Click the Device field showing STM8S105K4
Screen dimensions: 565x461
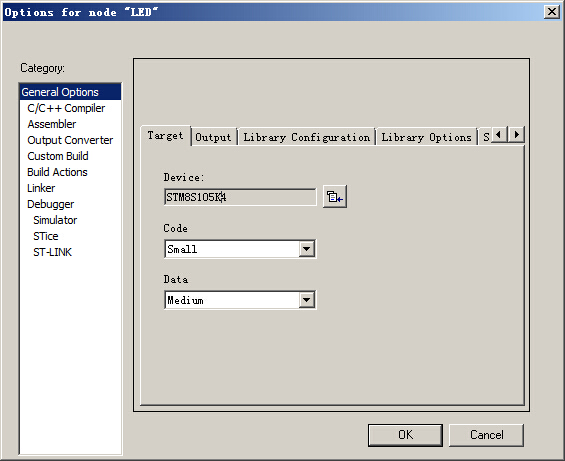coord(240,197)
